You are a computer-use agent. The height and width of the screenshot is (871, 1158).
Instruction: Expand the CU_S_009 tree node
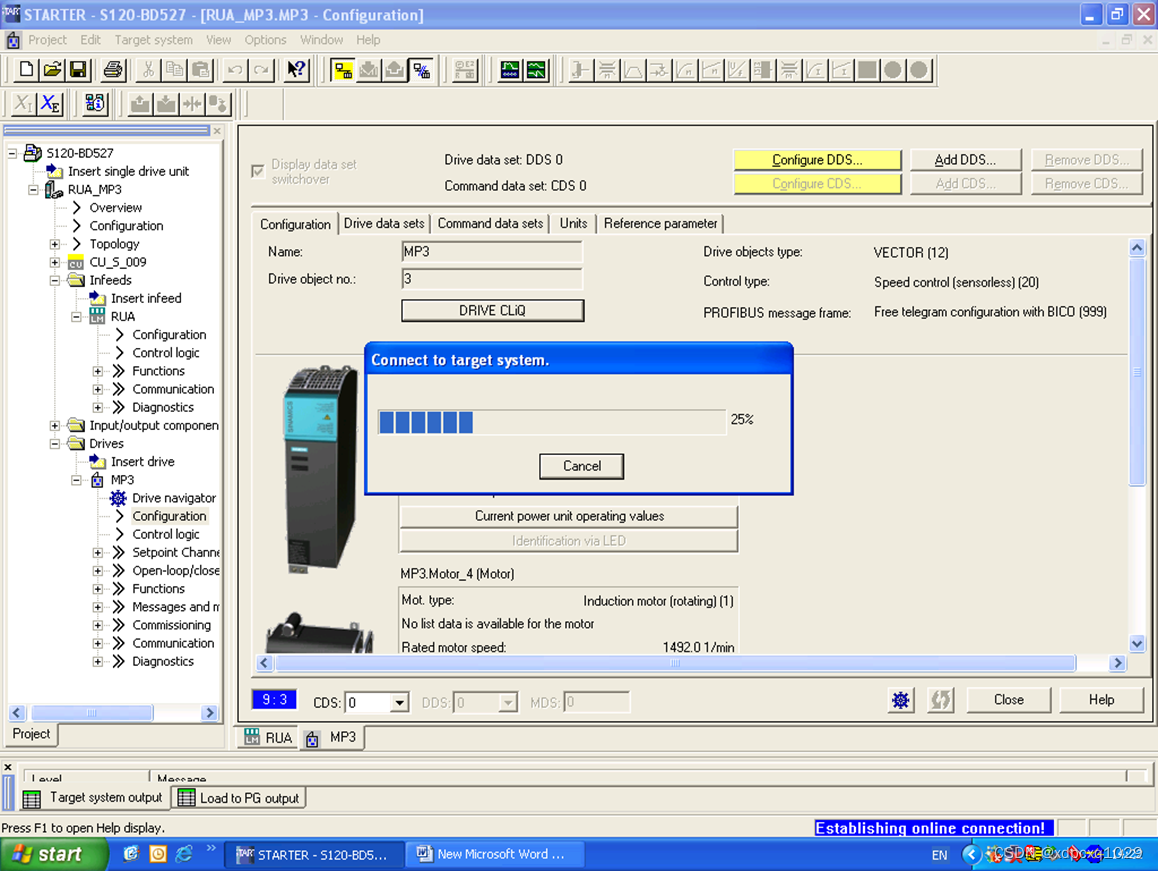tap(55, 262)
